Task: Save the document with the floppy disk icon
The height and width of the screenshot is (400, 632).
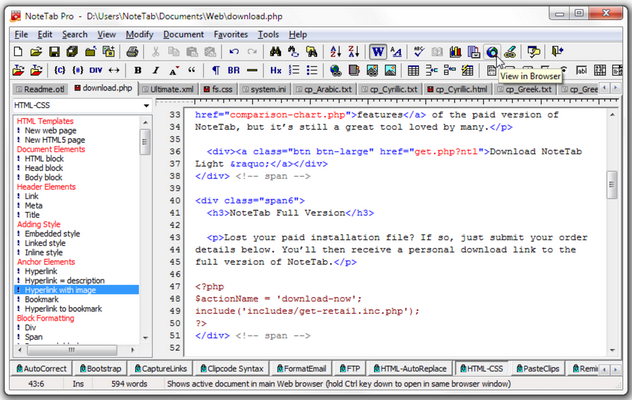Action: click(x=54, y=52)
